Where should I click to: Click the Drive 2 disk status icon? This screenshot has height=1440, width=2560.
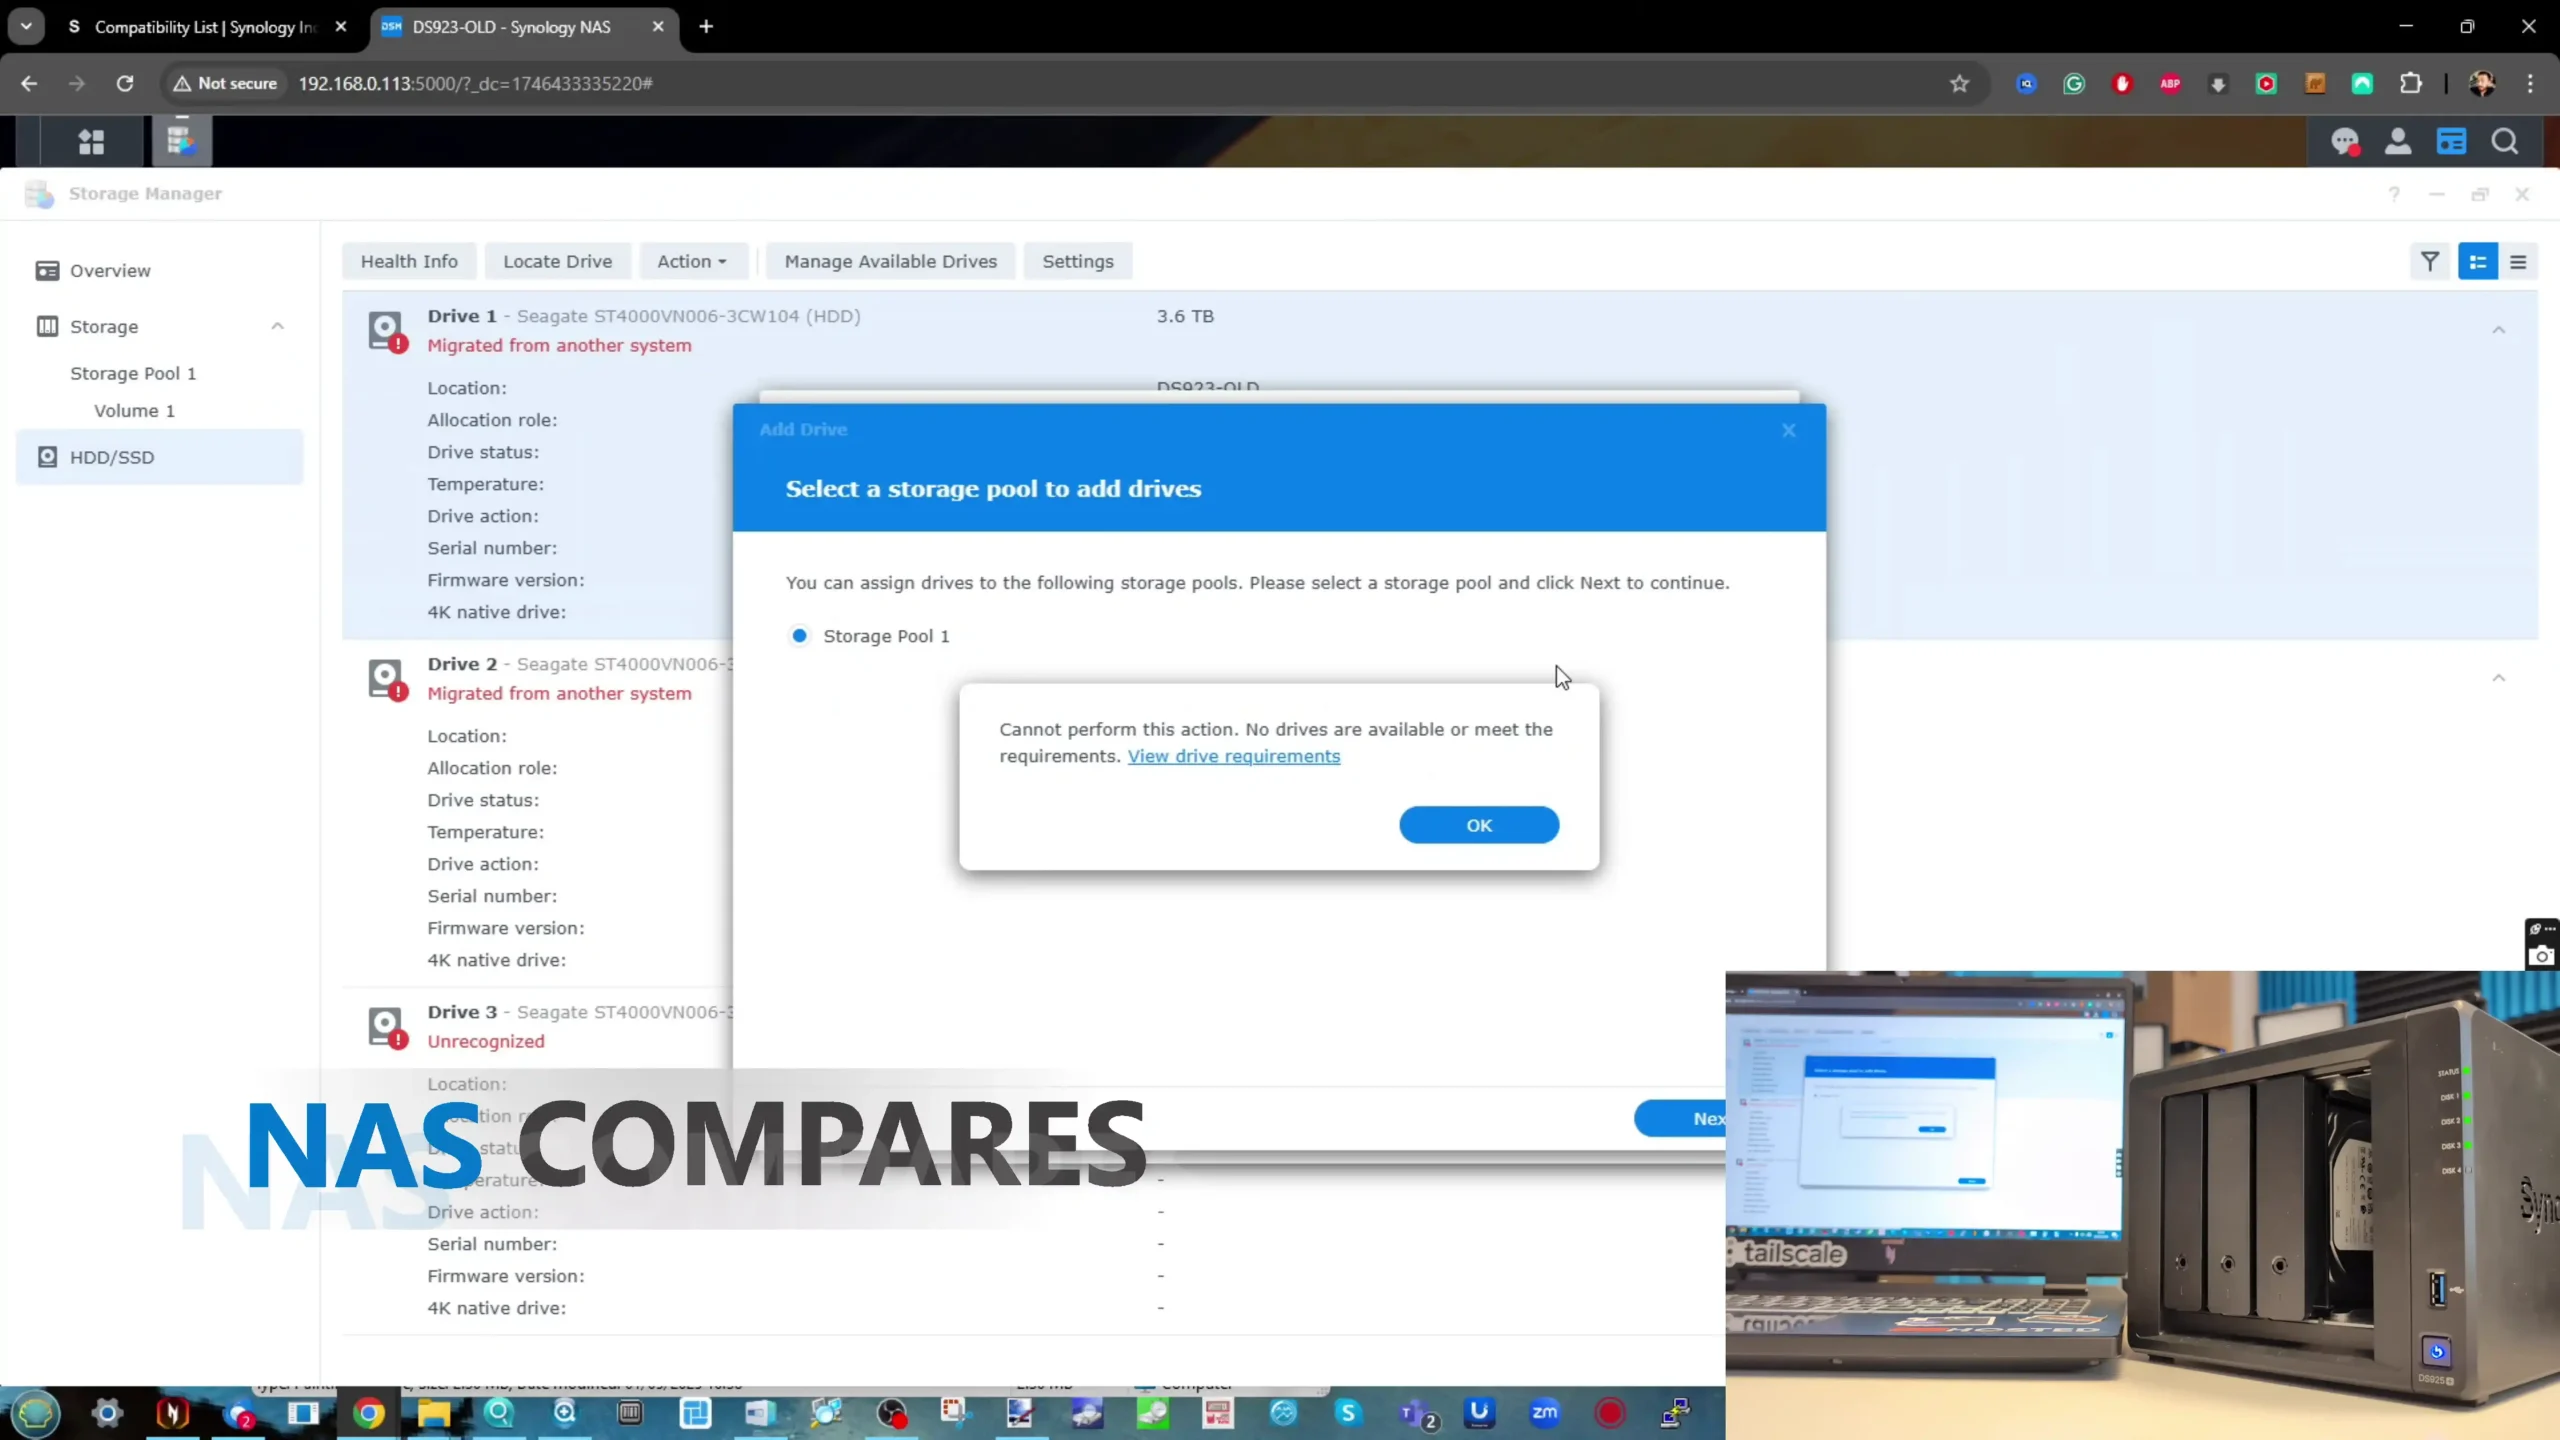(387, 678)
